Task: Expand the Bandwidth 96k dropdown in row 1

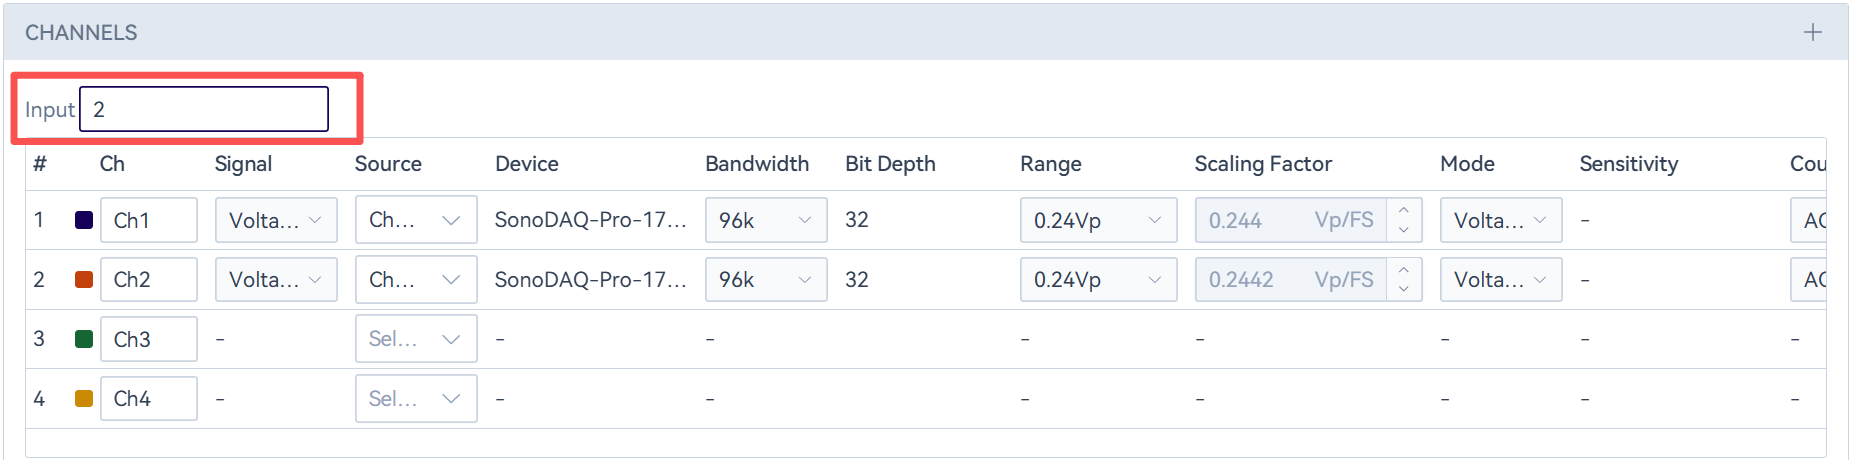Action: pyautogui.click(x=766, y=220)
